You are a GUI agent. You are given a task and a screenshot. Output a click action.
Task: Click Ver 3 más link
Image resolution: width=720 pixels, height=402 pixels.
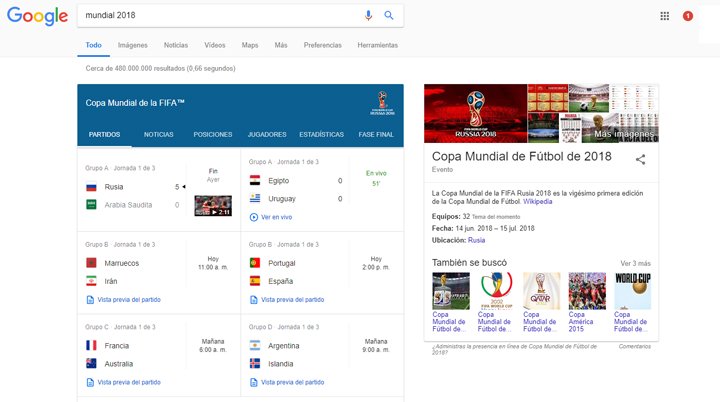(636, 263)
